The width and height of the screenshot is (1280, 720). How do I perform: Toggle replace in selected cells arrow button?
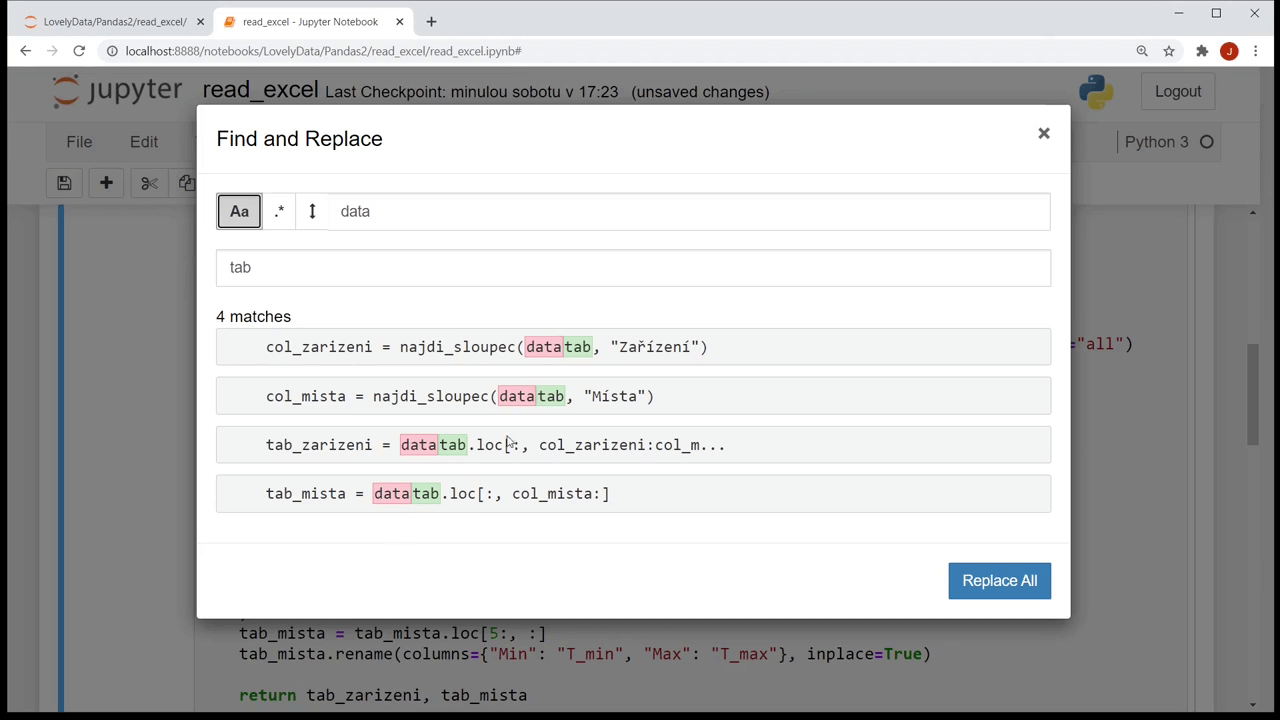pos(312,211)
